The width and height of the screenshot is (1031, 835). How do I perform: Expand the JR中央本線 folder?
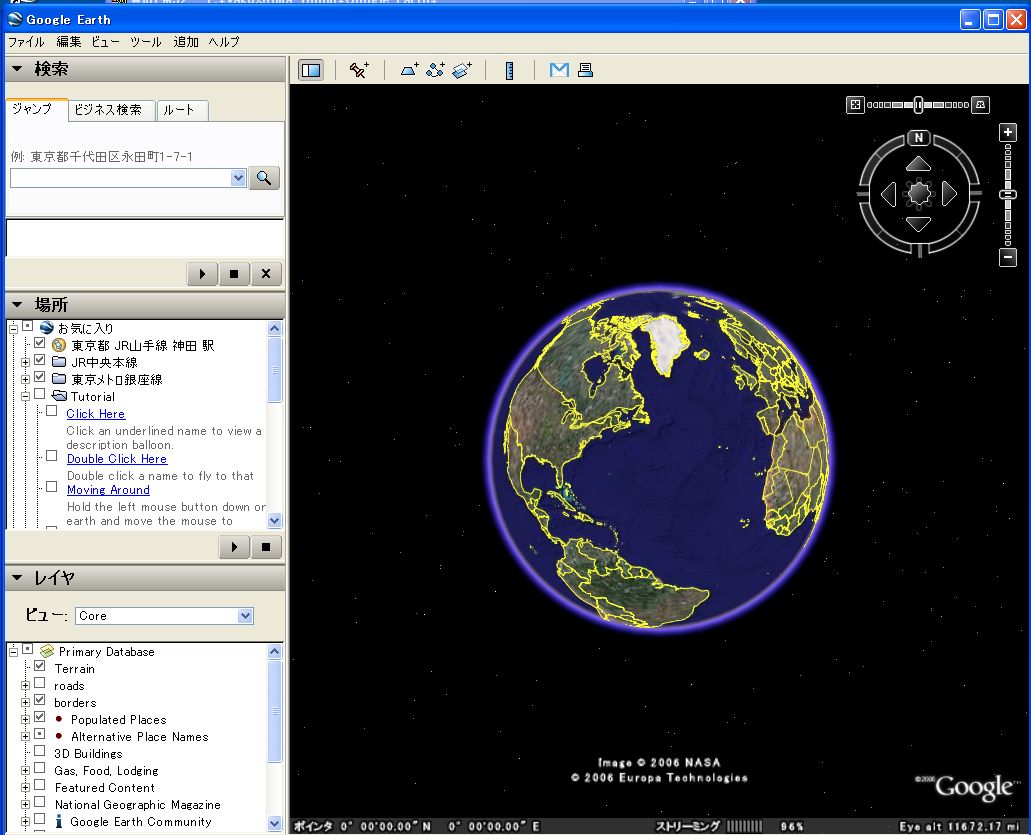[x=25, y=362]
